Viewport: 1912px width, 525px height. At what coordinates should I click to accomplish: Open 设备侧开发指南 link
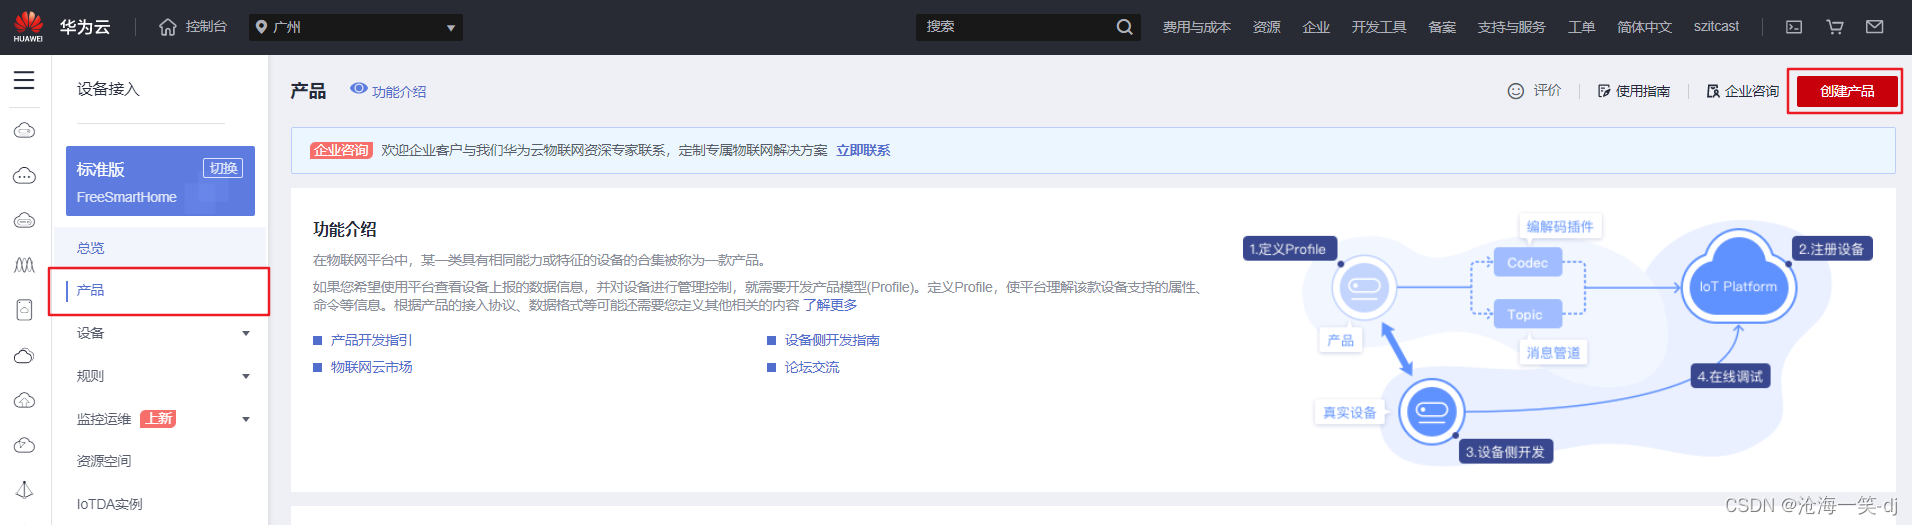coord(832,340)
